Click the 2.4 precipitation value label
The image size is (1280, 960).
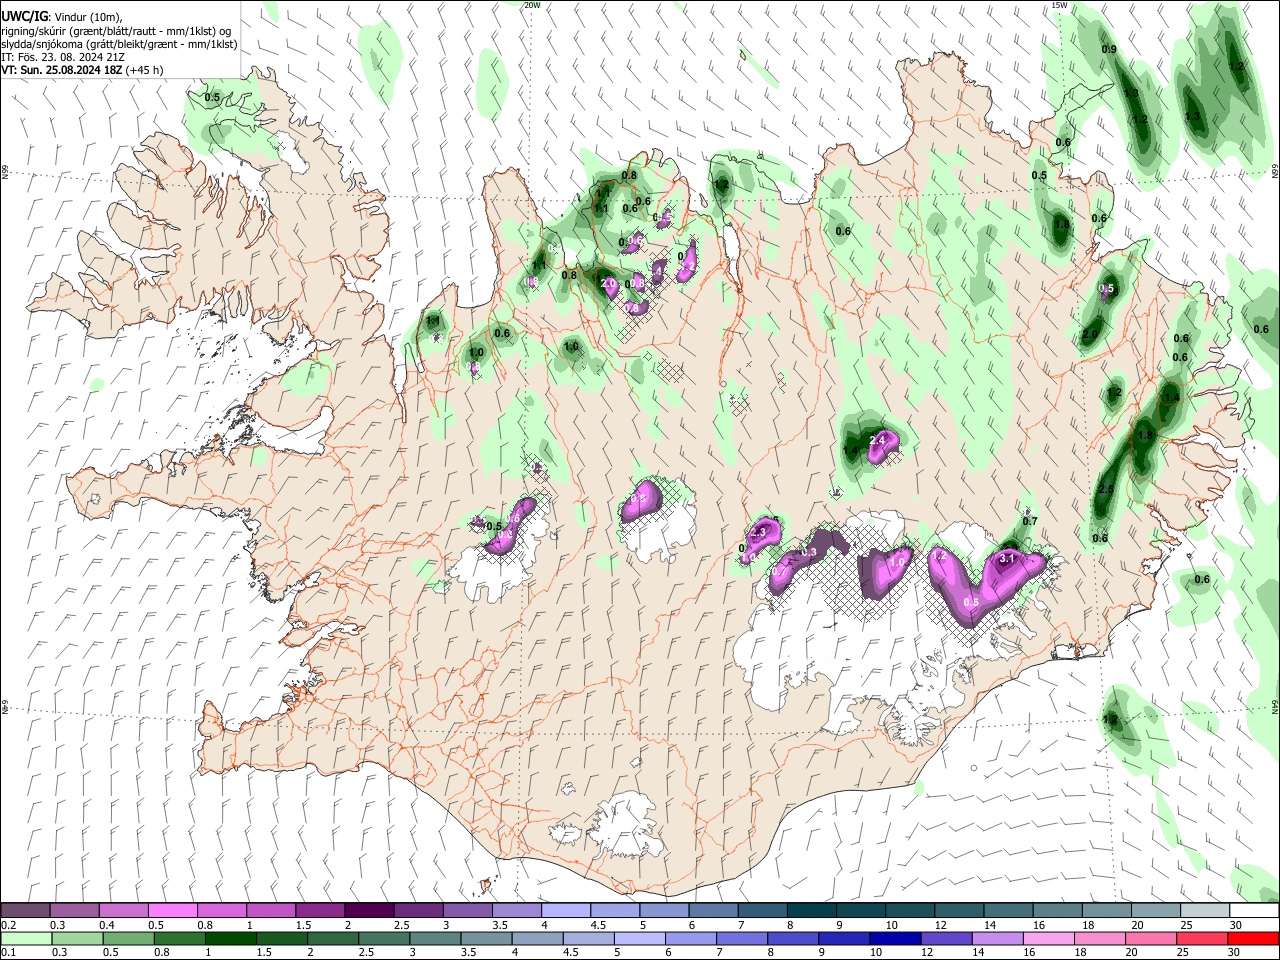[878, 440]
